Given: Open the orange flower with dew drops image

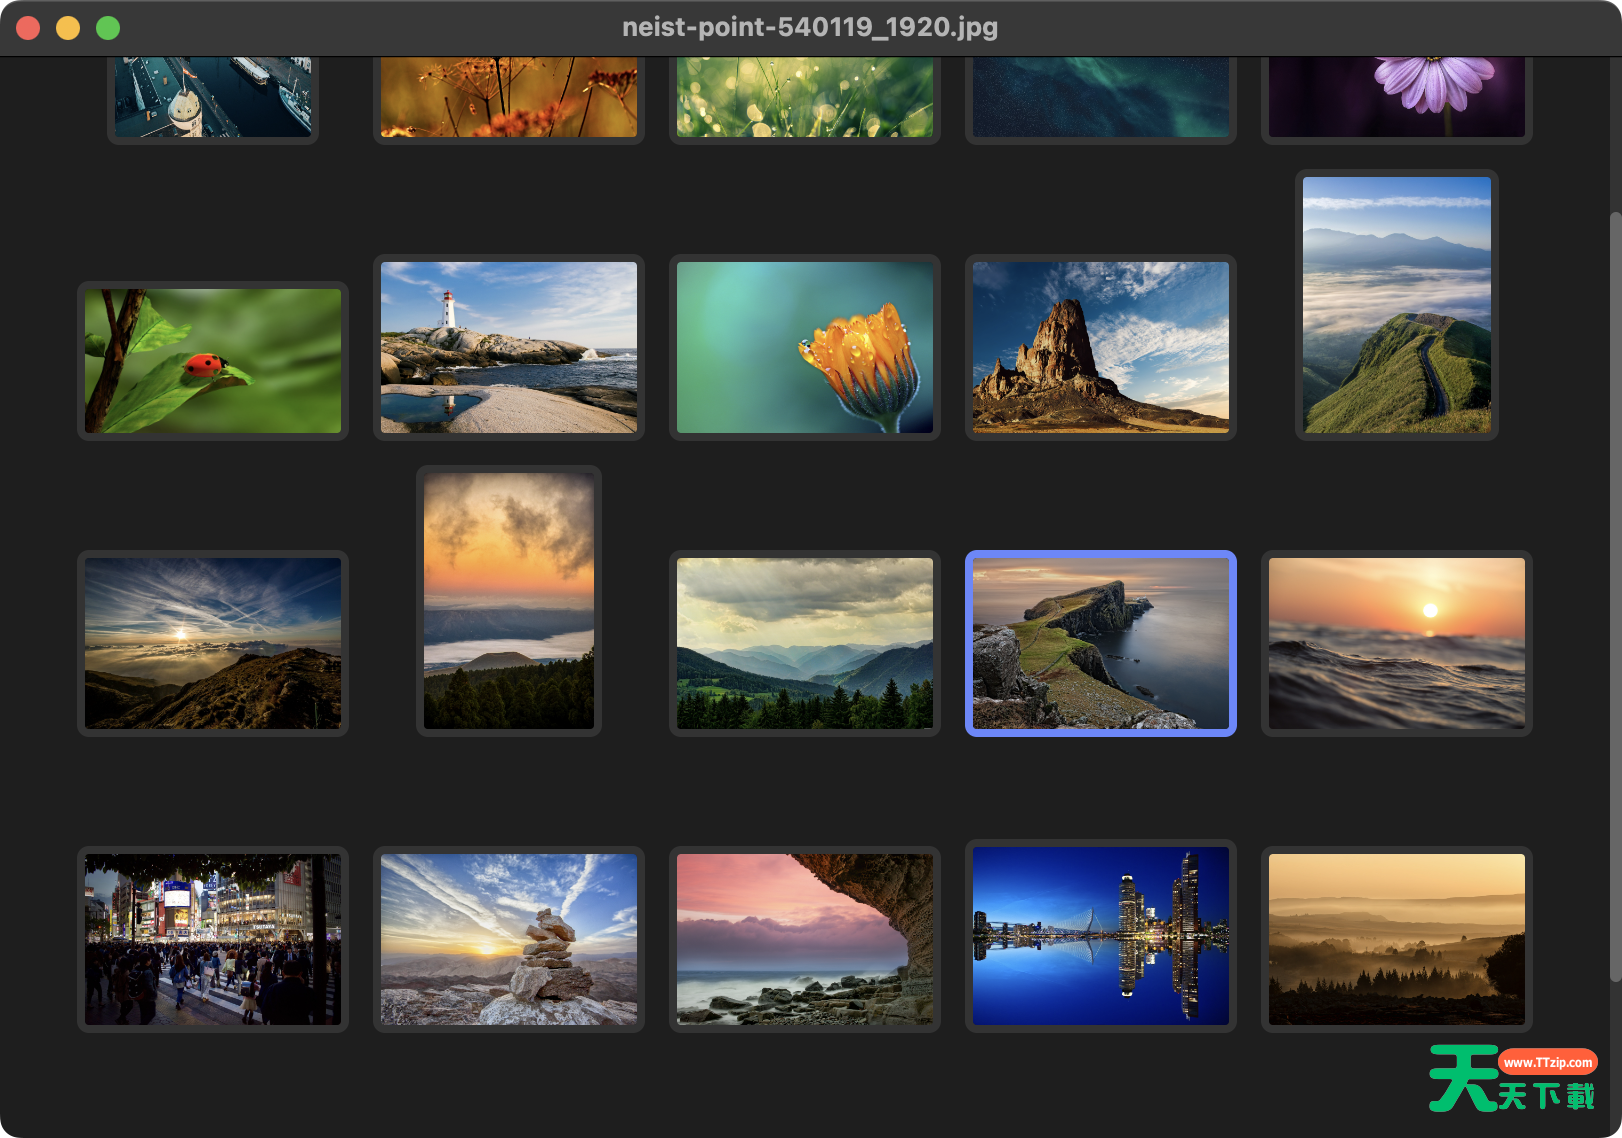Looking at the screenshot, I should [804, 347].
